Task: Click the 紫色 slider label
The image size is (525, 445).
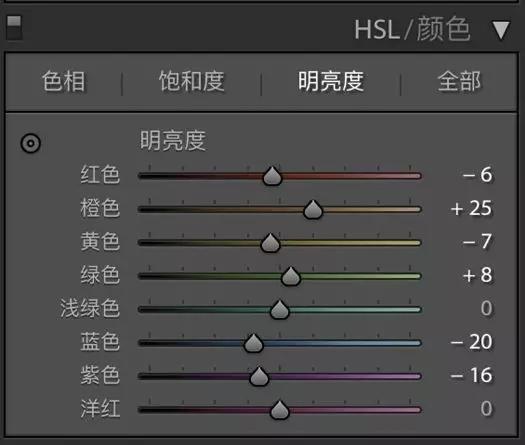Action: [x=100, y=375]
